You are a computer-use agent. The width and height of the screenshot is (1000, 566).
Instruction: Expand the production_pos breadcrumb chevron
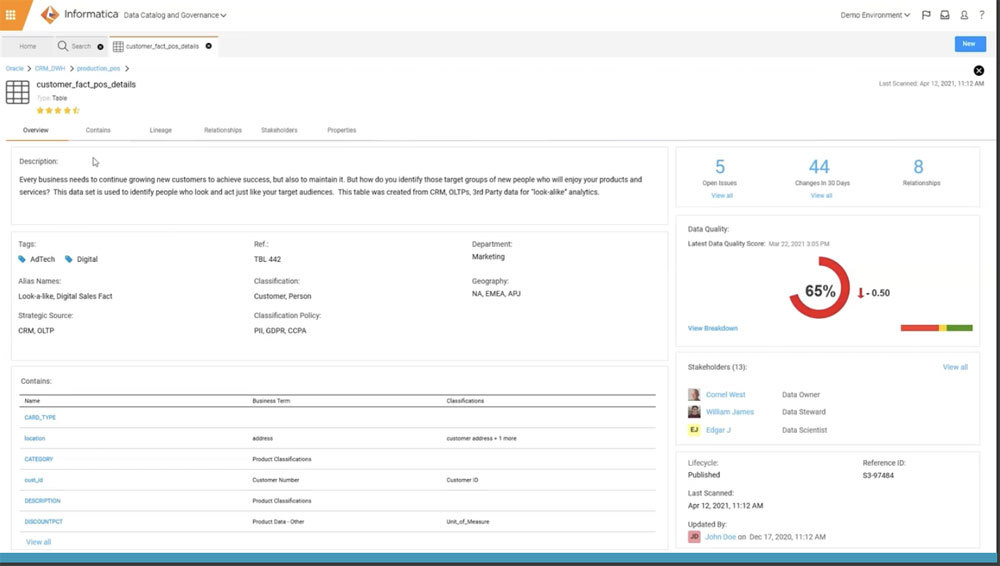click(x=129, y=68)
